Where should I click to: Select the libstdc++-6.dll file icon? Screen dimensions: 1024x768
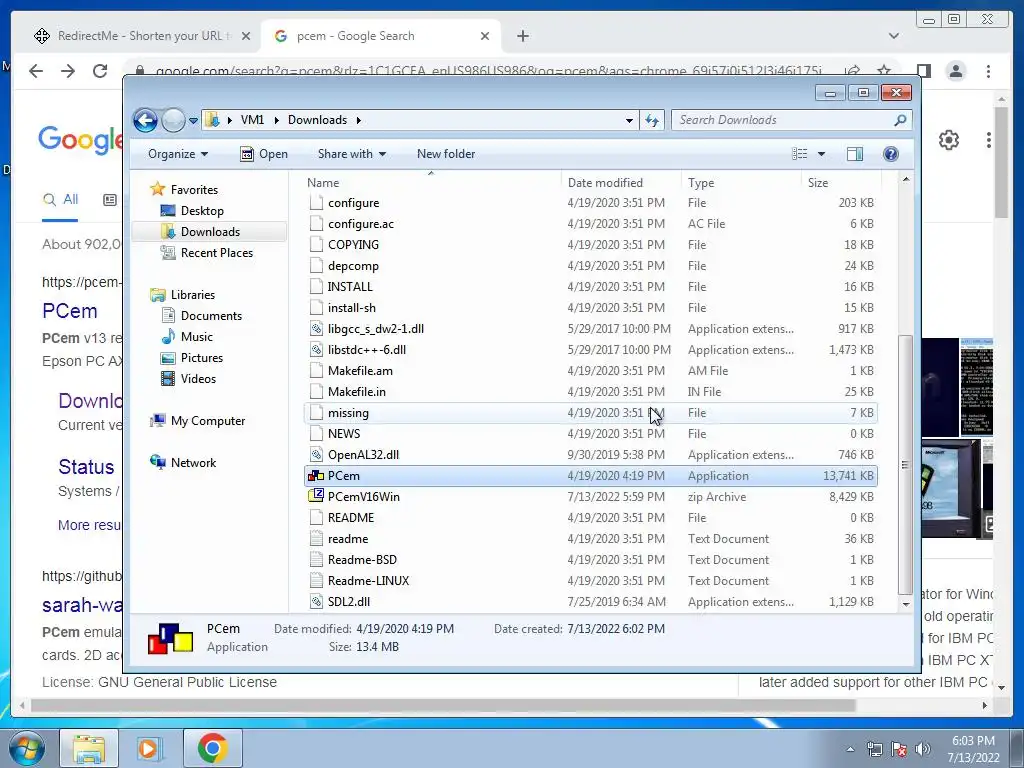click(x=316, y=349)
